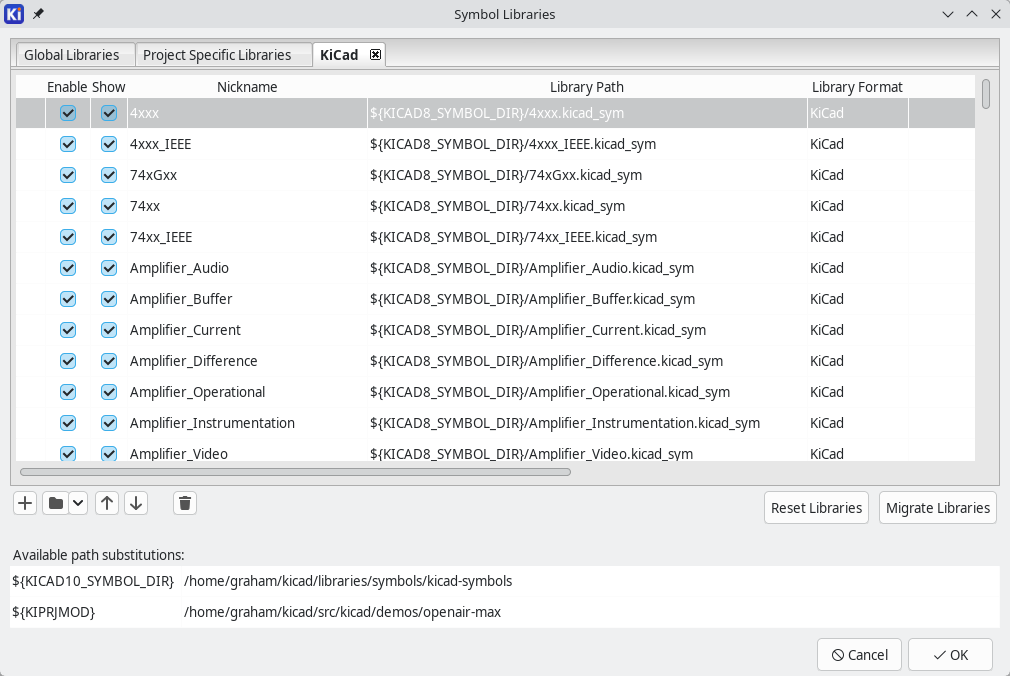Image resolution: width=1010 pixels, height=676 pixels.
Task: Move the selected library down
Action: tap(136, 503)
